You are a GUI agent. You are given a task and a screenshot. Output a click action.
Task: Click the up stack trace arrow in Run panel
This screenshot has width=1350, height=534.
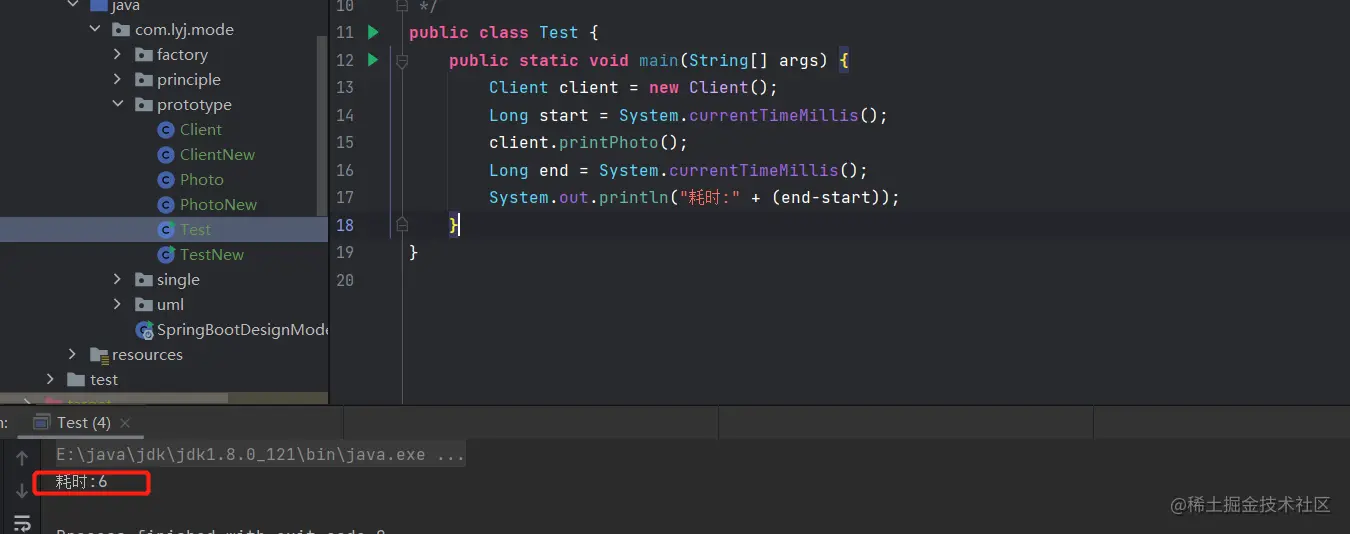tap(22, 458)
